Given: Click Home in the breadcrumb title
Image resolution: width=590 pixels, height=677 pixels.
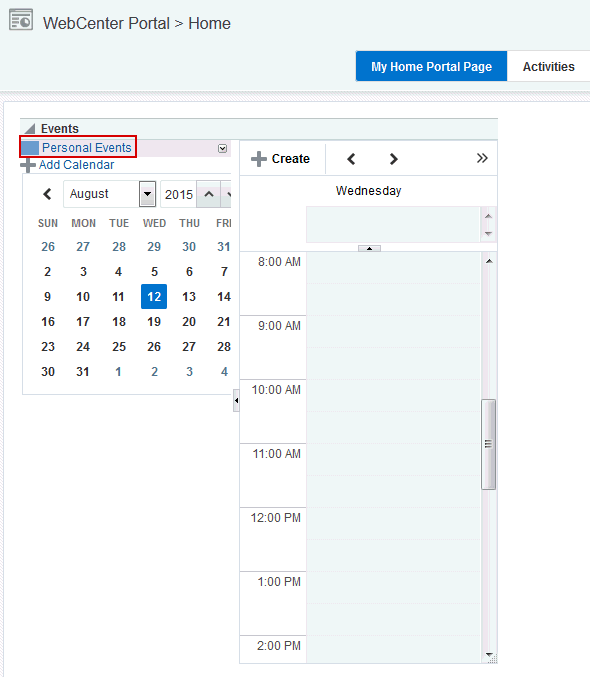Looking at the screenshot, I should [x=209, y=23].
